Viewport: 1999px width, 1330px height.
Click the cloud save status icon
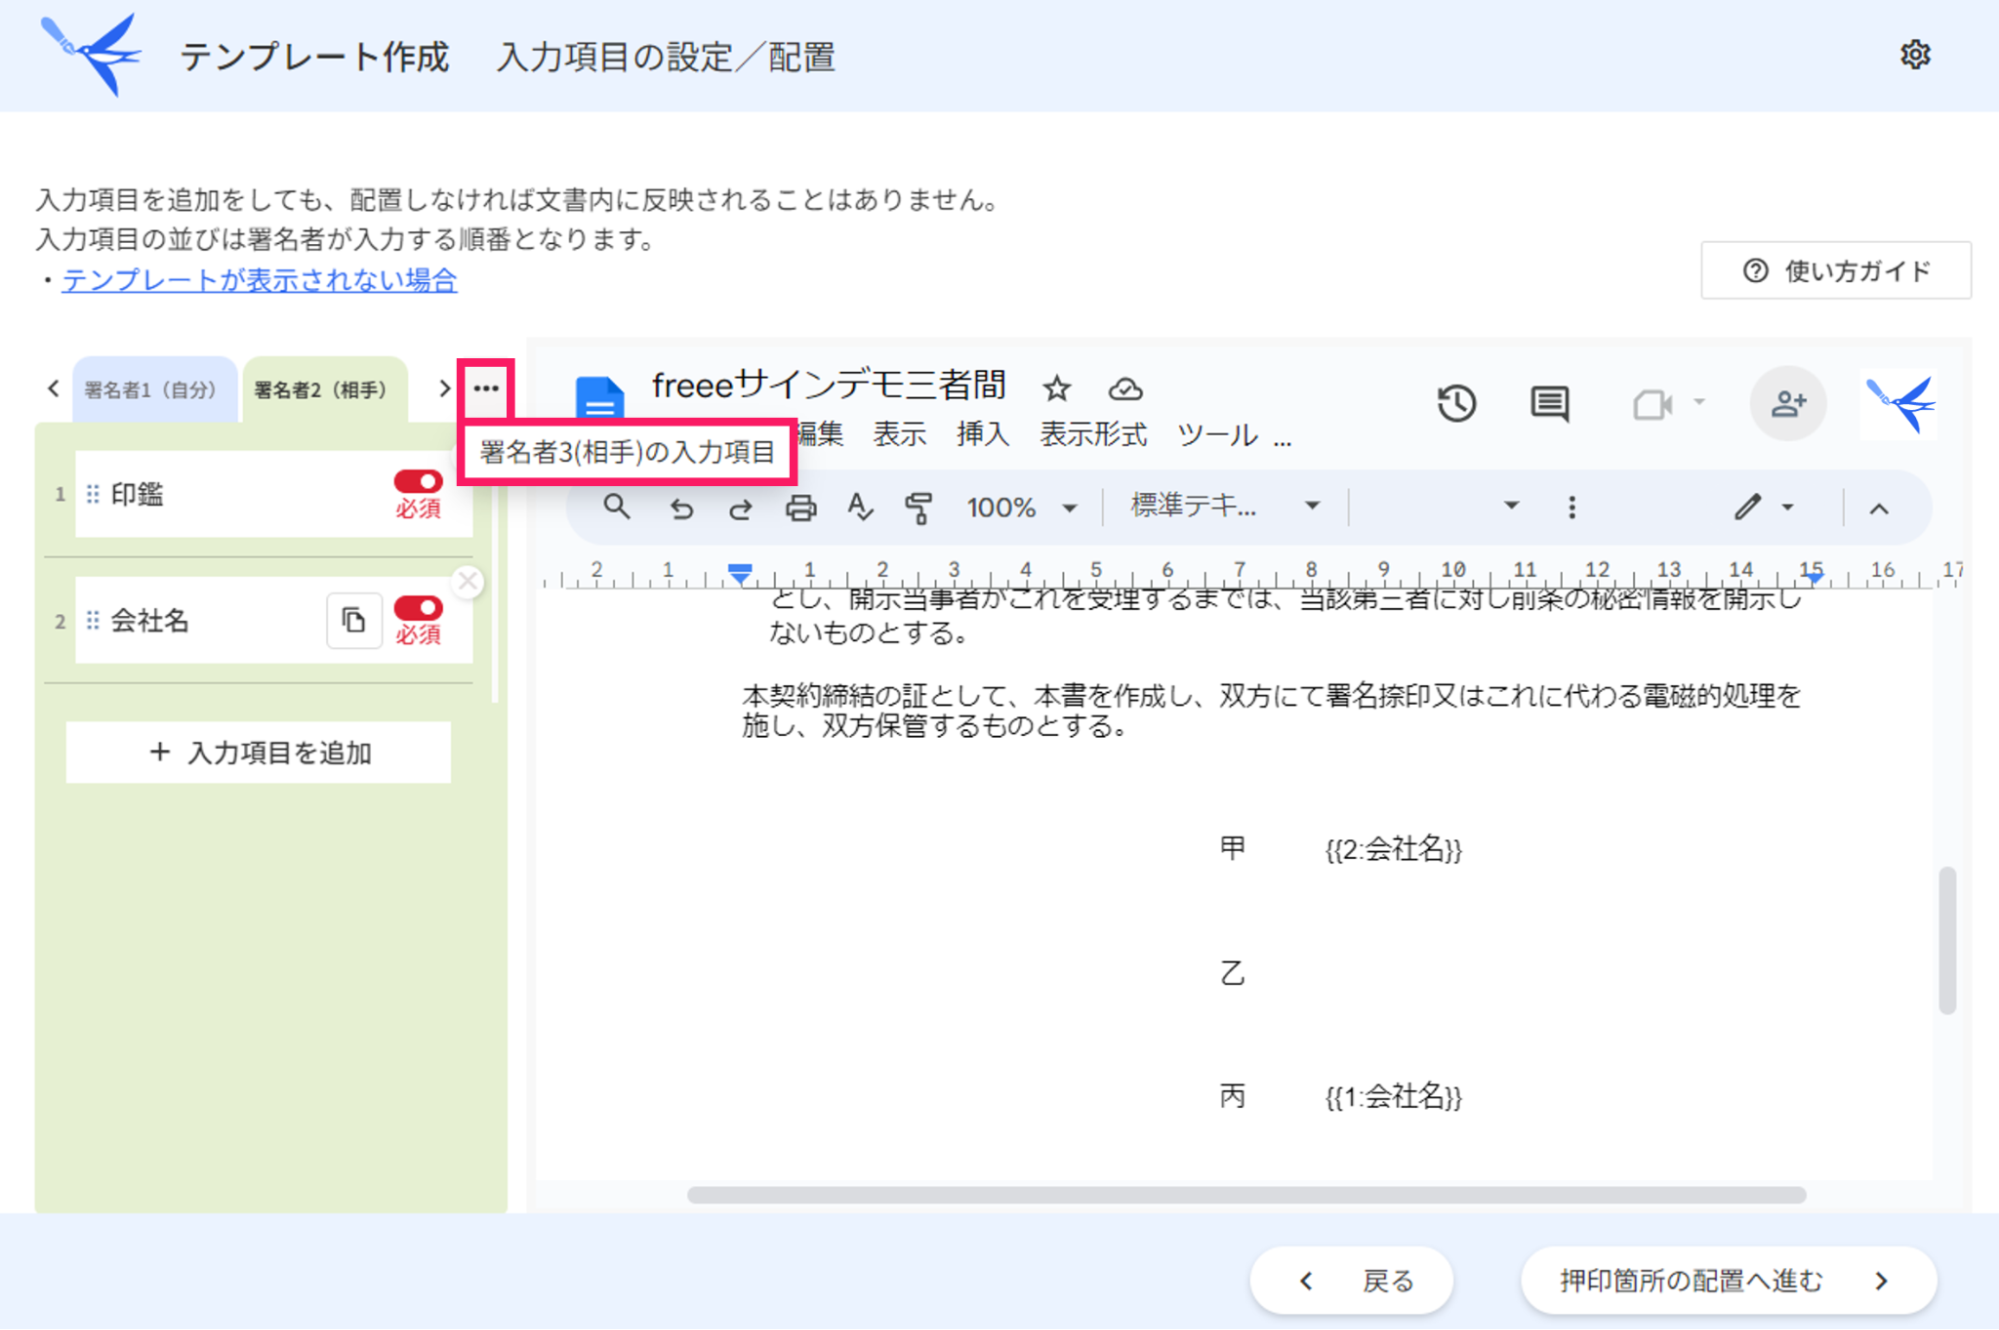coord(1125,388)
